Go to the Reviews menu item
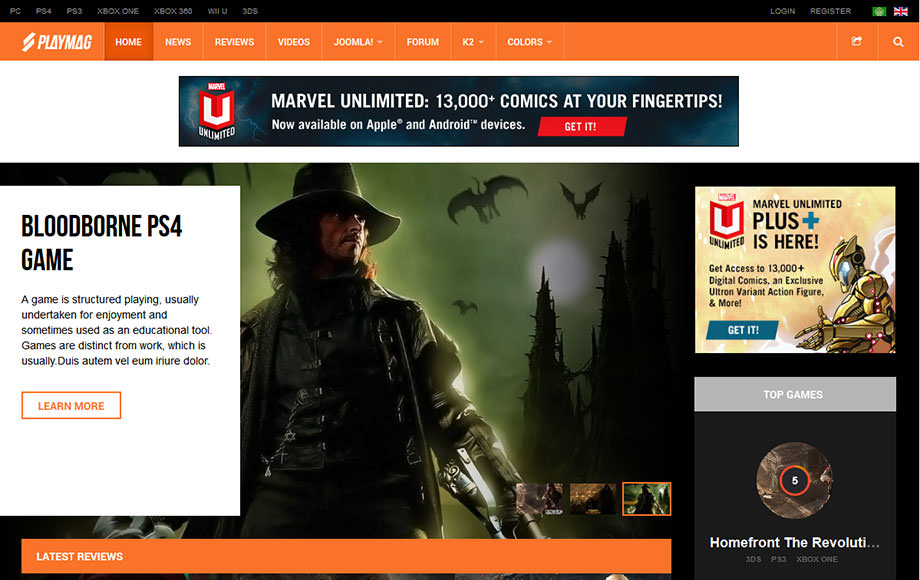This screenshot has width=920, height=580. tap(234, 42)
